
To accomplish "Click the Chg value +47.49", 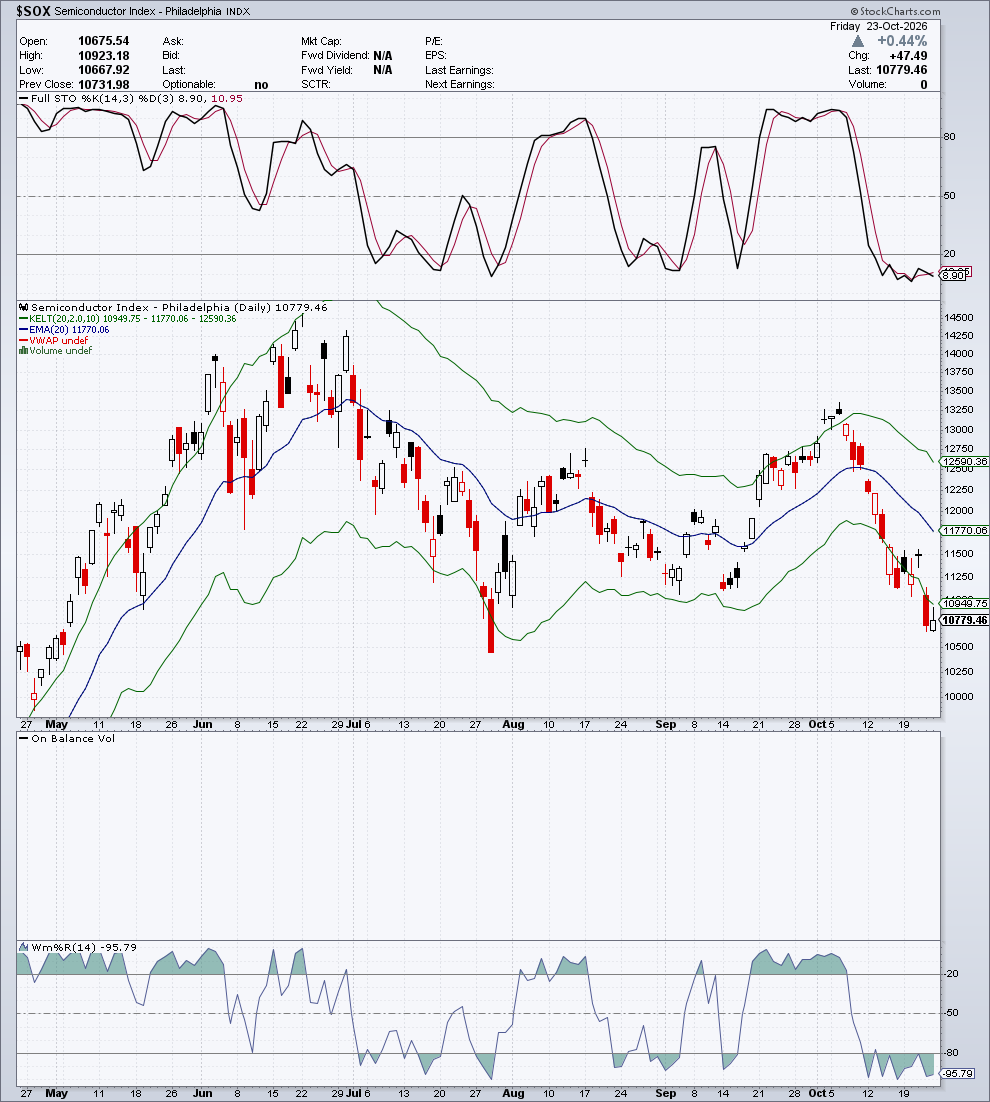I will coord(908,56).
